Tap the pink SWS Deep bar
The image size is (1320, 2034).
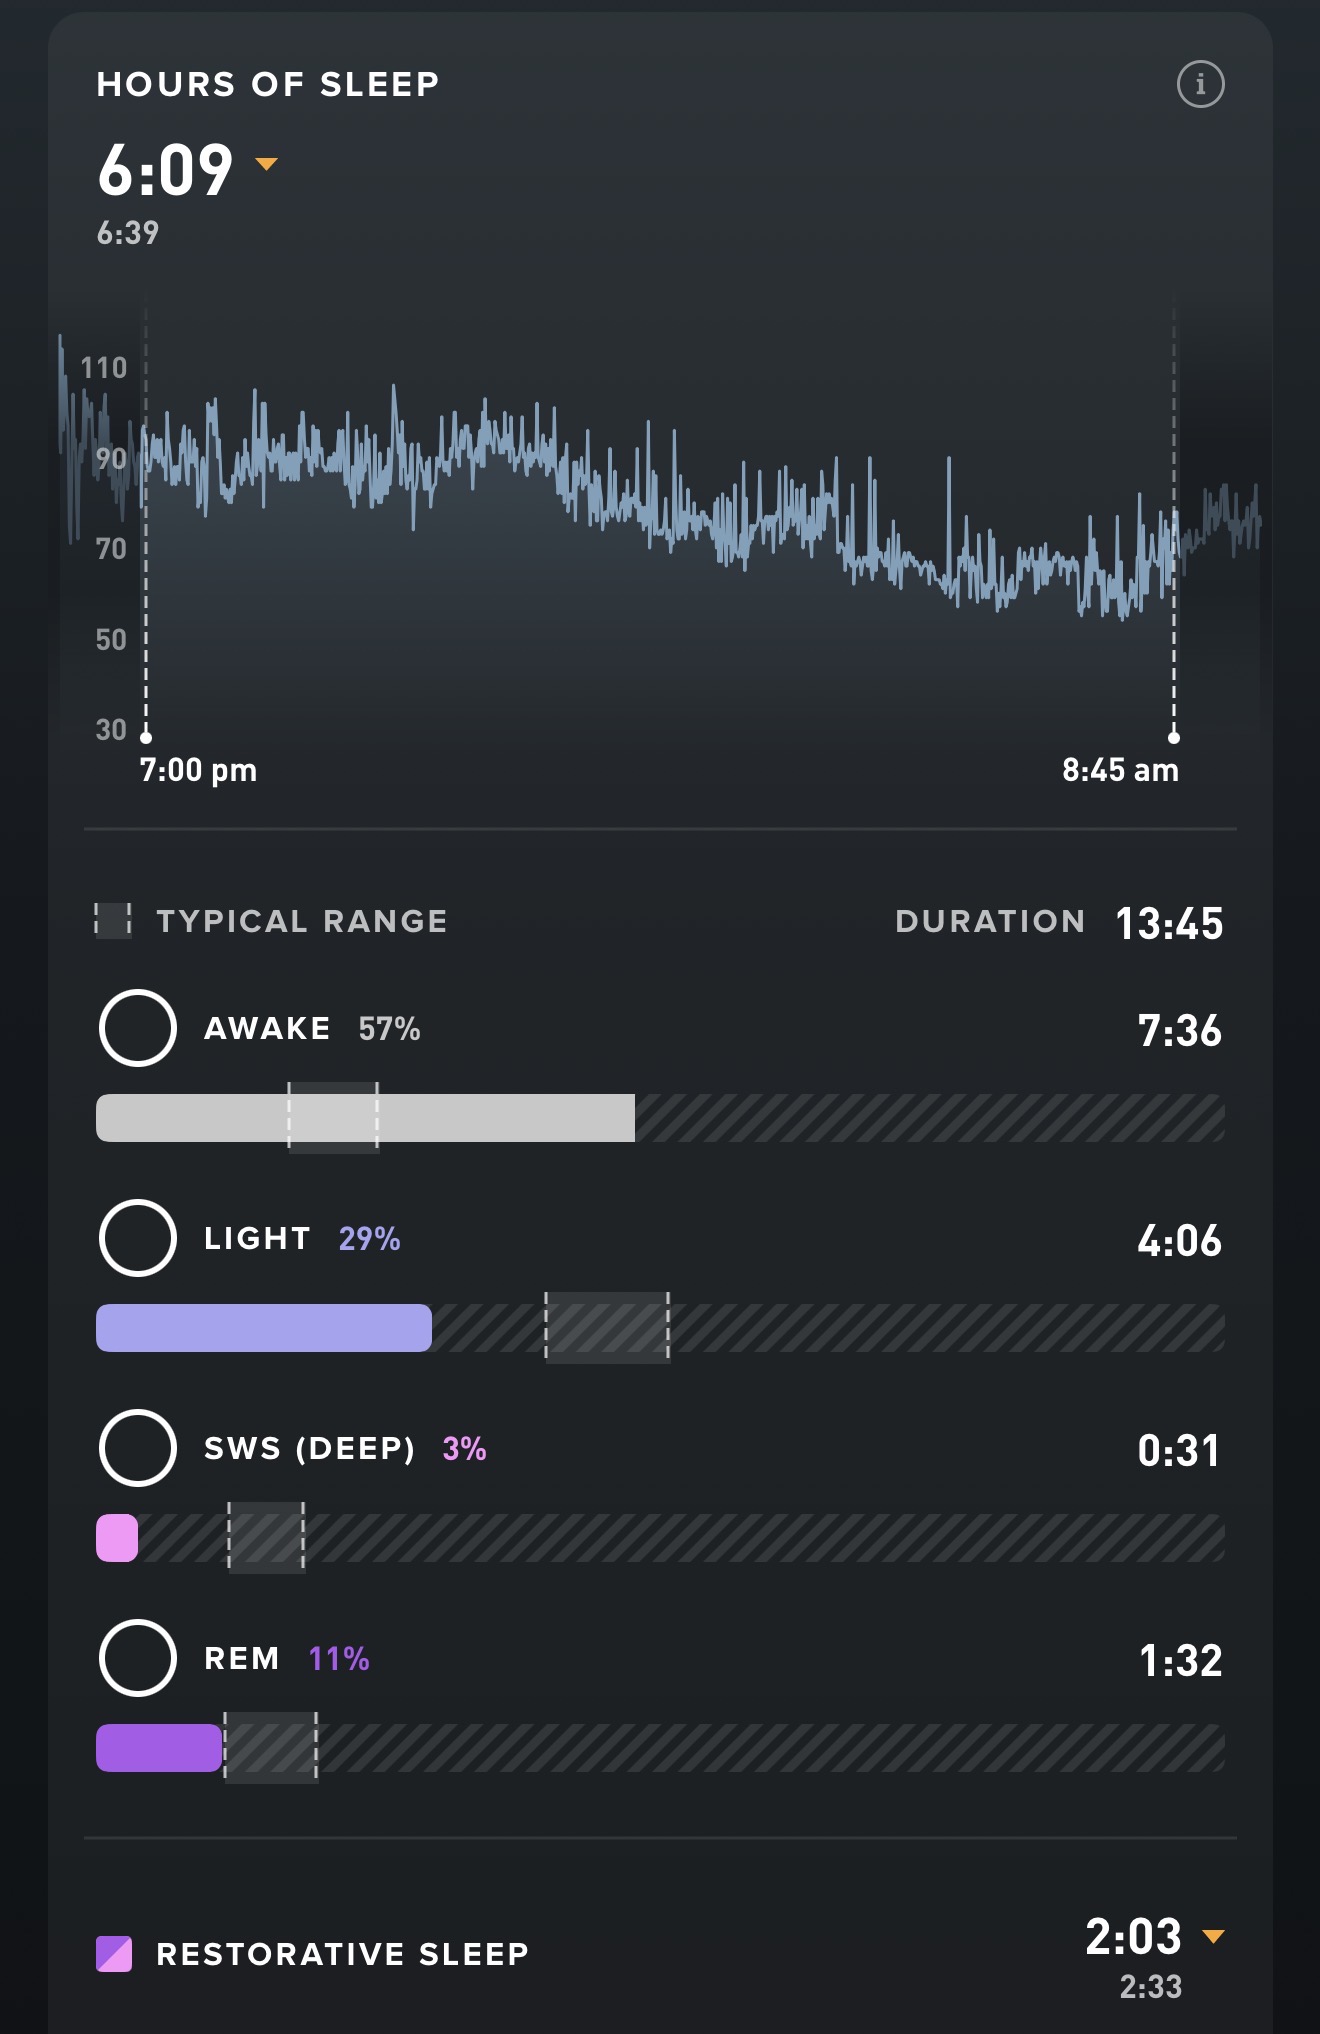click(117, 1538)
